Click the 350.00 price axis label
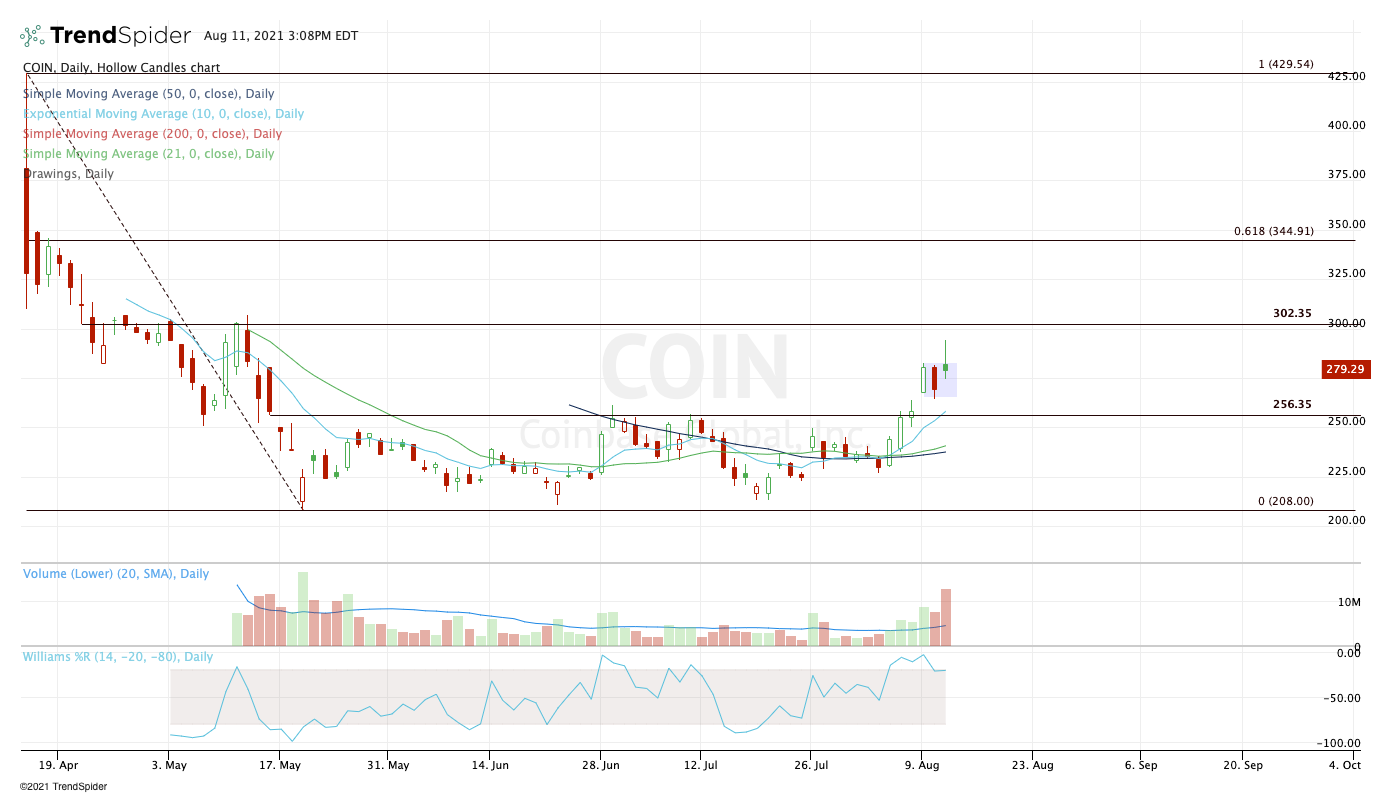Image resolution: width=1391 pixels, height=796 pixels. 1346,224
